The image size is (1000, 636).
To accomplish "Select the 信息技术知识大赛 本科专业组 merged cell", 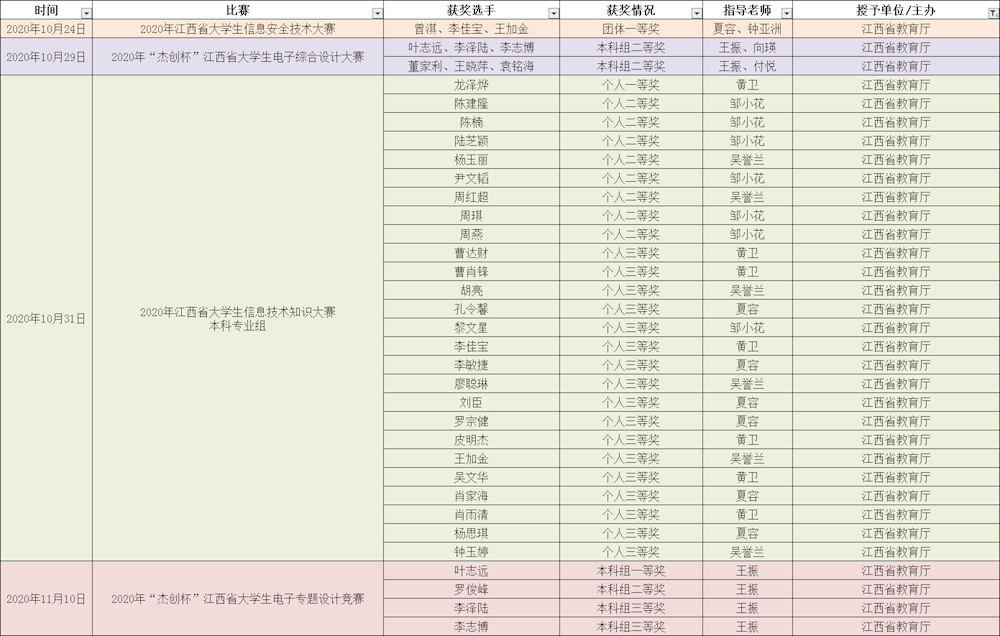I will point(238,319).
